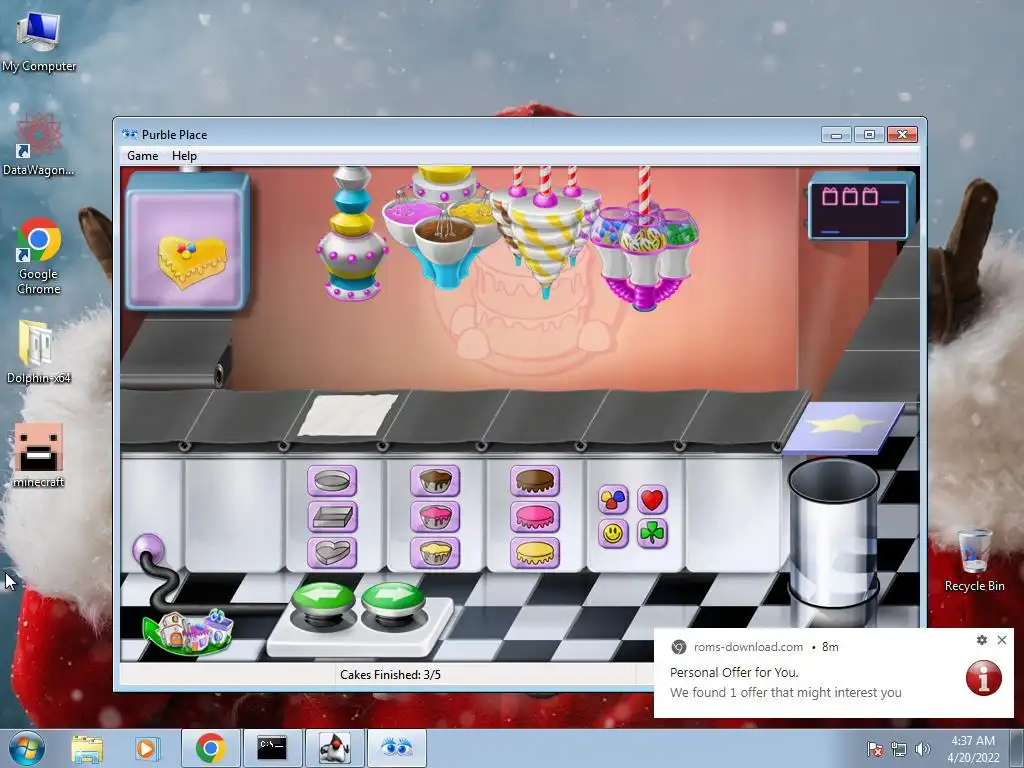
Task: Pick the yellow icing layer
Action: [x=535, y=553]
